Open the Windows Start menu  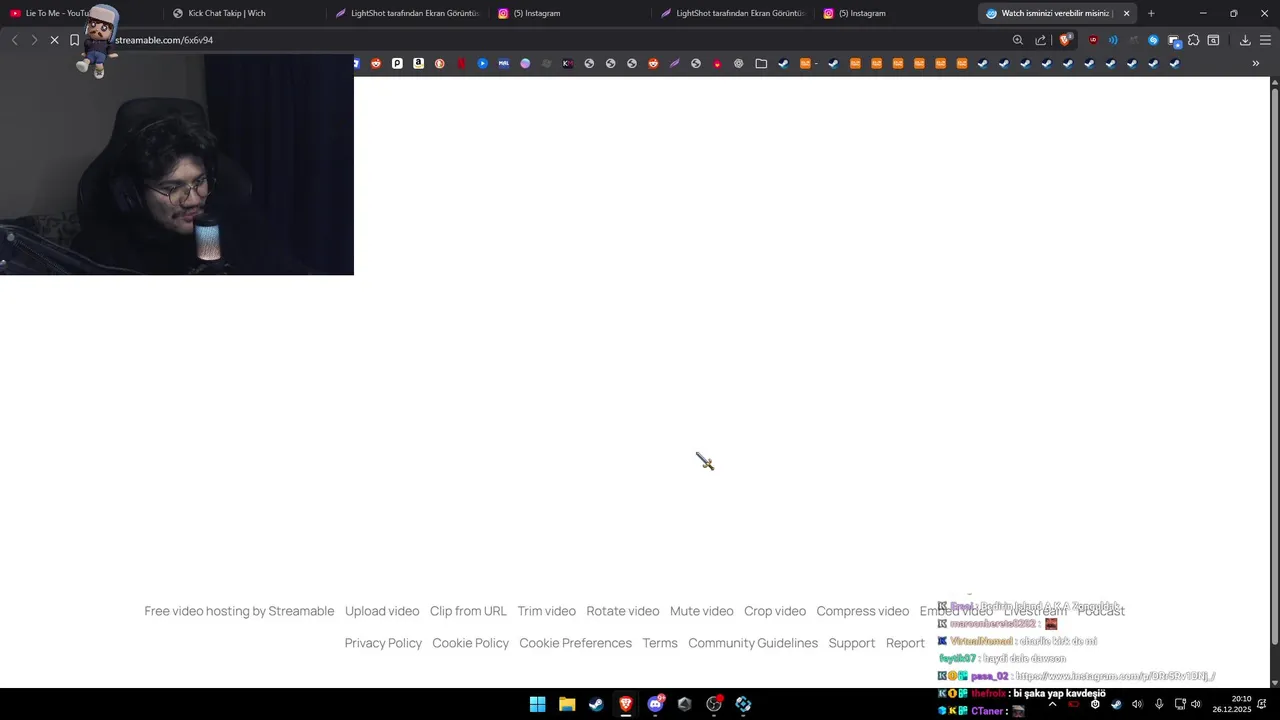click(537, 704)
